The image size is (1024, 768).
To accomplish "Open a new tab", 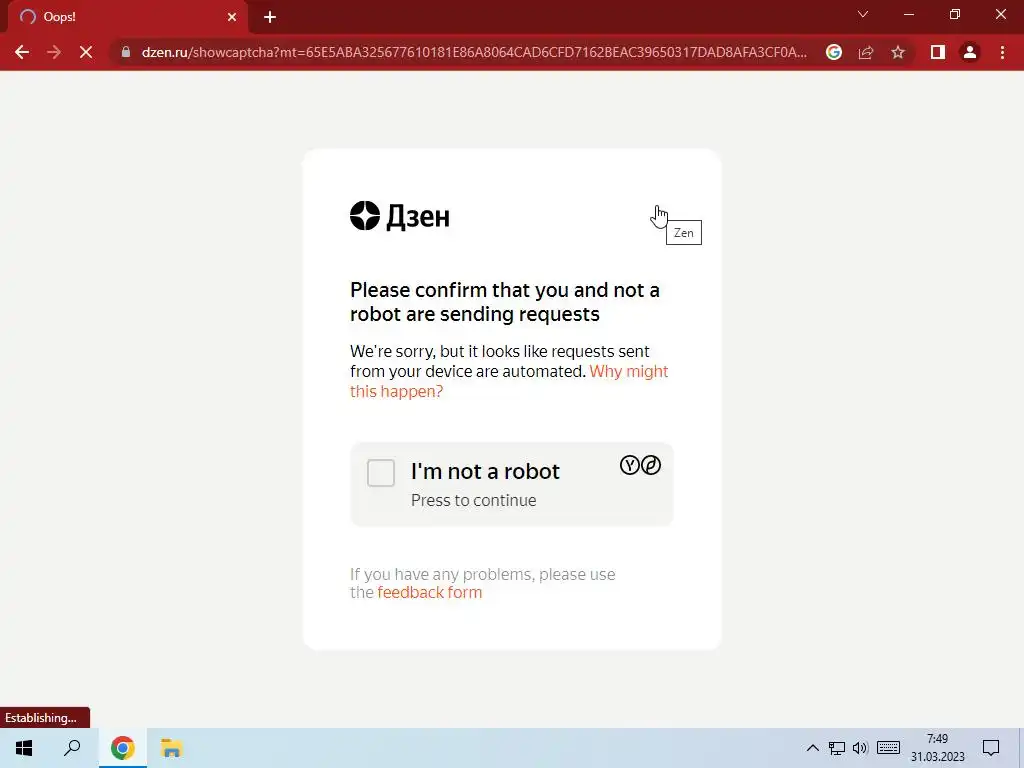I will point(270,17).
